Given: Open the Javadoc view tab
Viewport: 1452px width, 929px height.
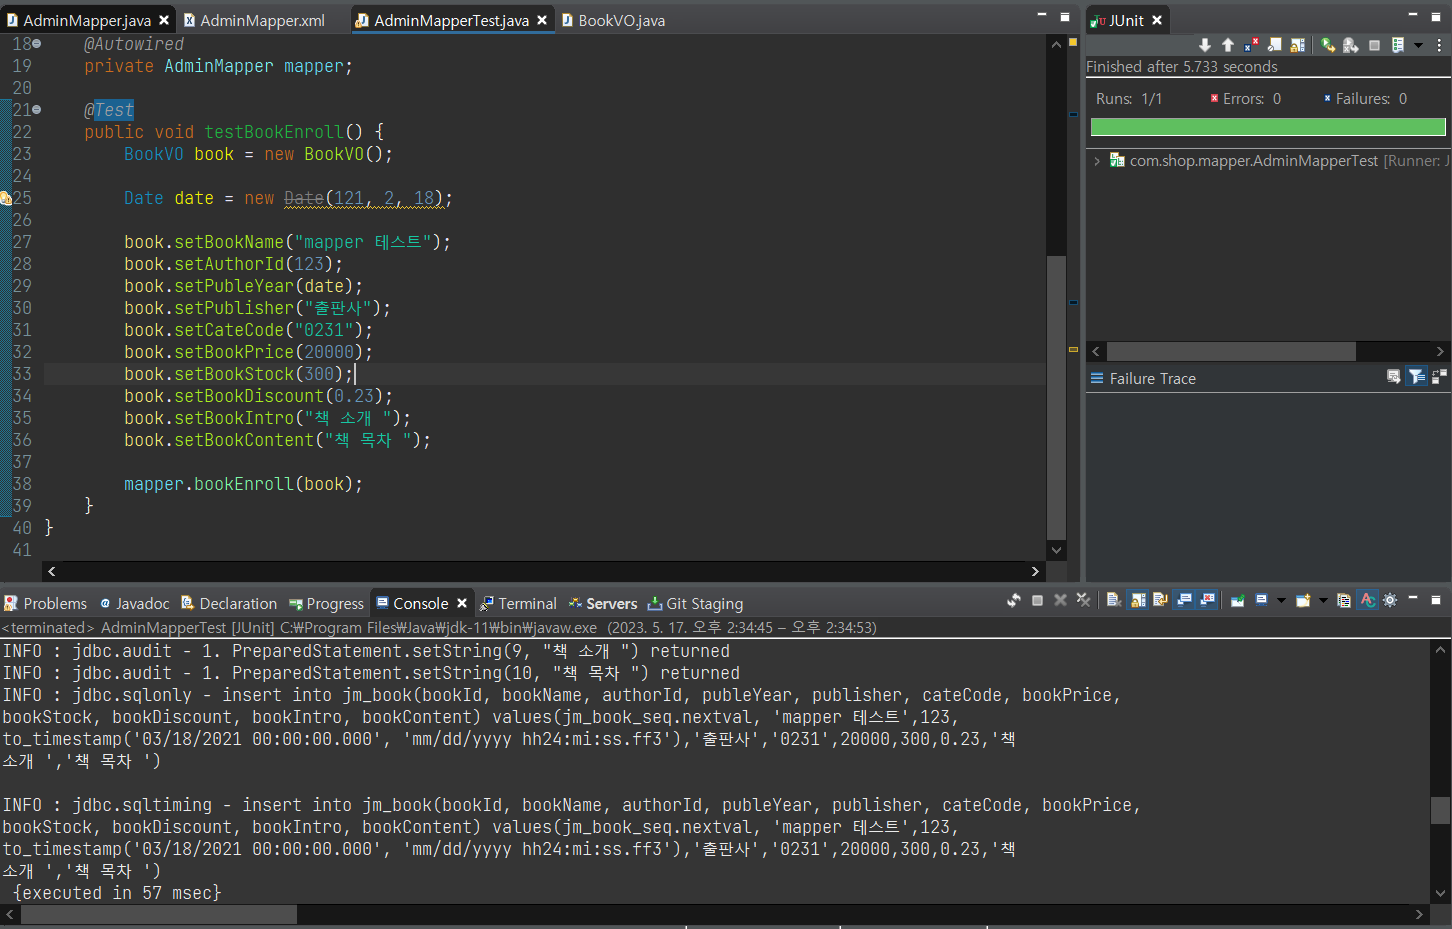Looking at the screenshot, I should (135, 603).
